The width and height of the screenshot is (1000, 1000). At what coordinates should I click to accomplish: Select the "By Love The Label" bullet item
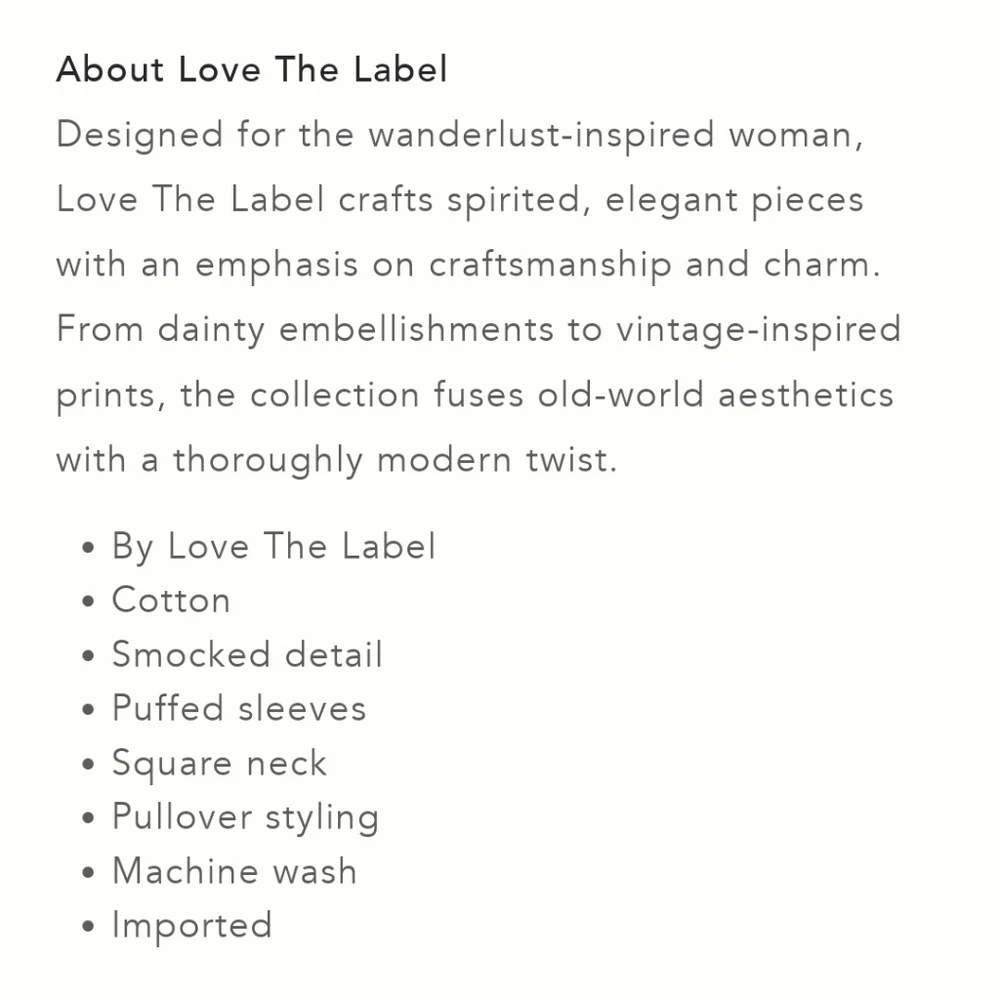(x=273, y=547)
